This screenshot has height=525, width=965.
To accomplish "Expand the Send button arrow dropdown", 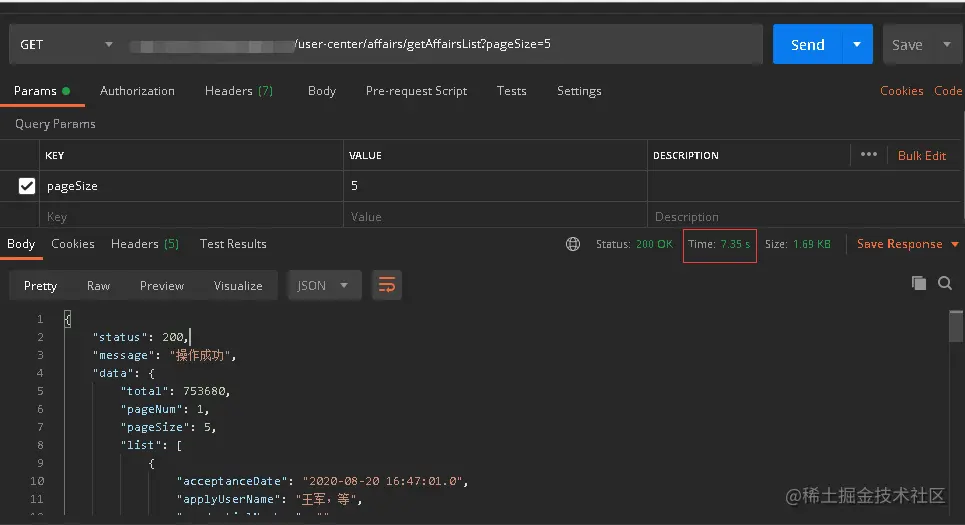I will (x=857, y=44).
